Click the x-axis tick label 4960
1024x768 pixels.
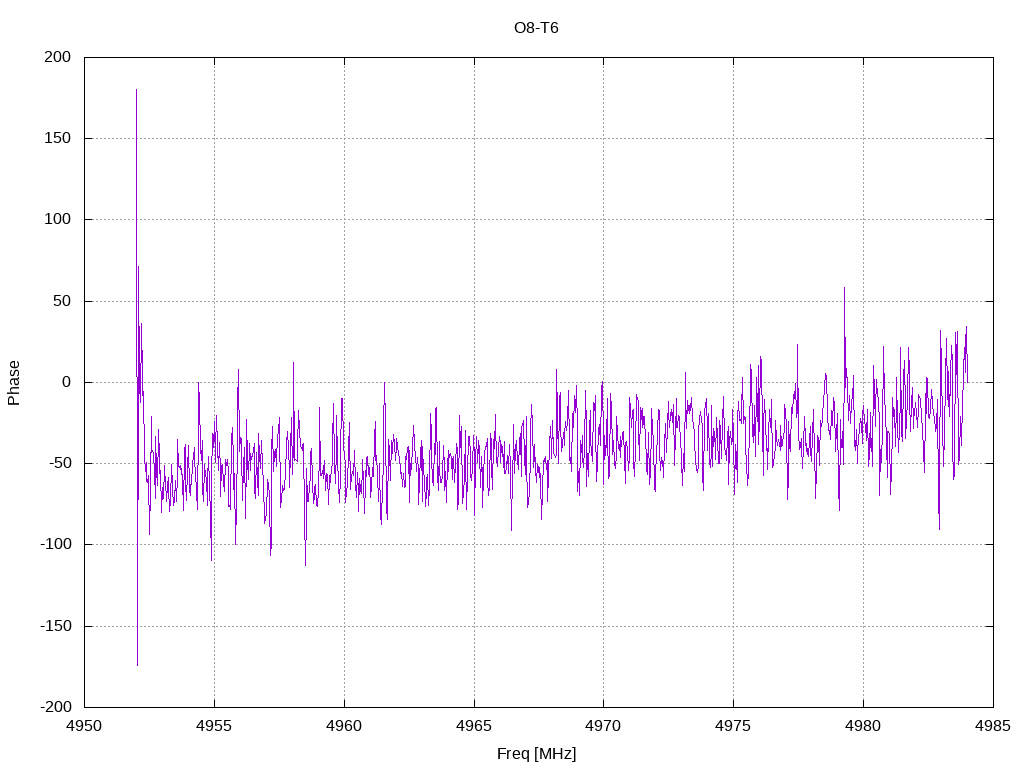pos(344,726)
